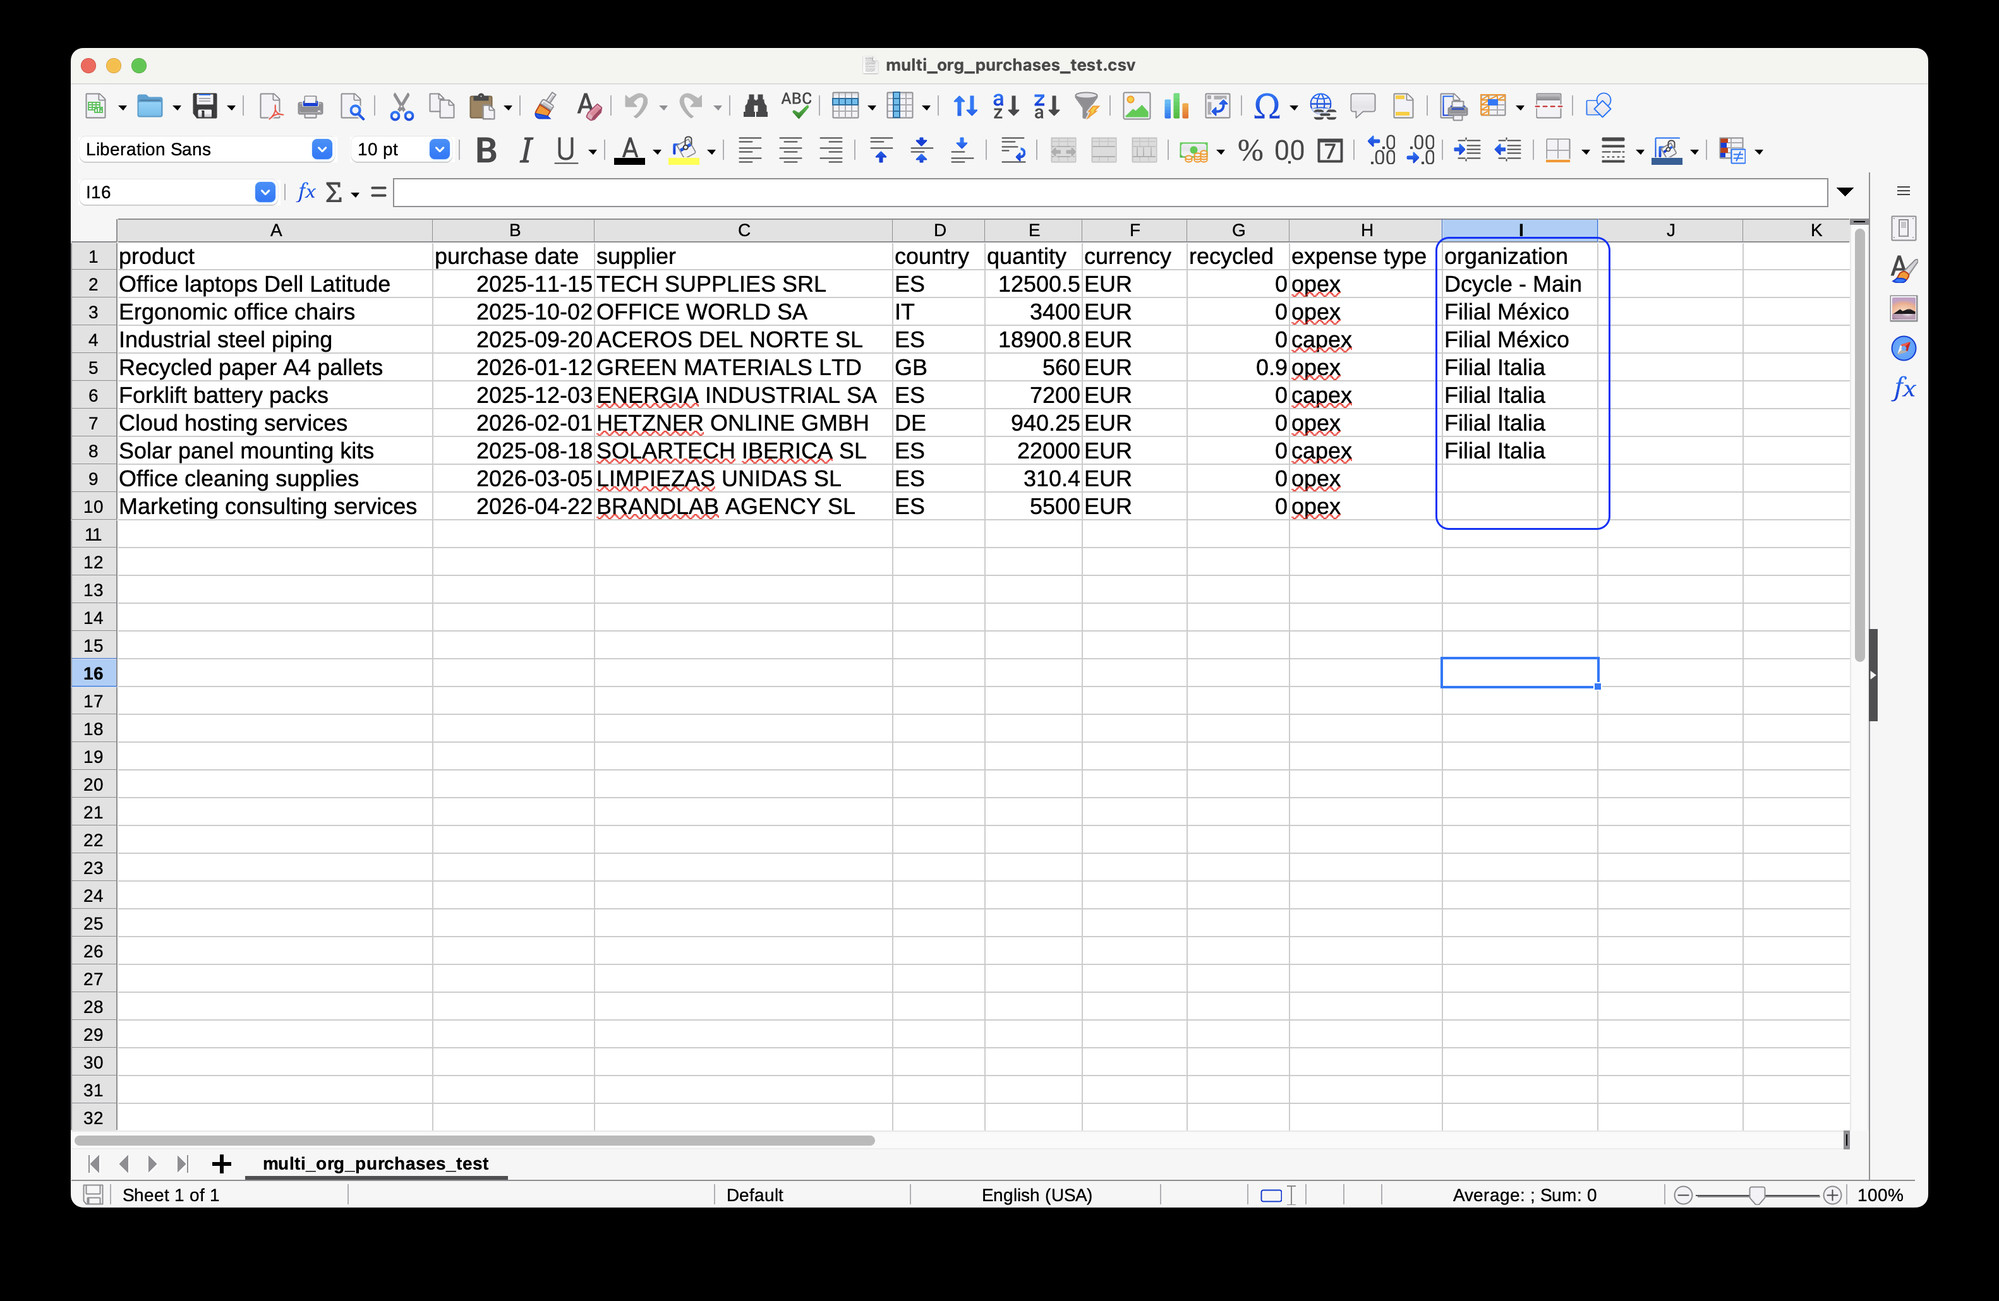Insert Comment speech bubble icon

[1363, 106]
